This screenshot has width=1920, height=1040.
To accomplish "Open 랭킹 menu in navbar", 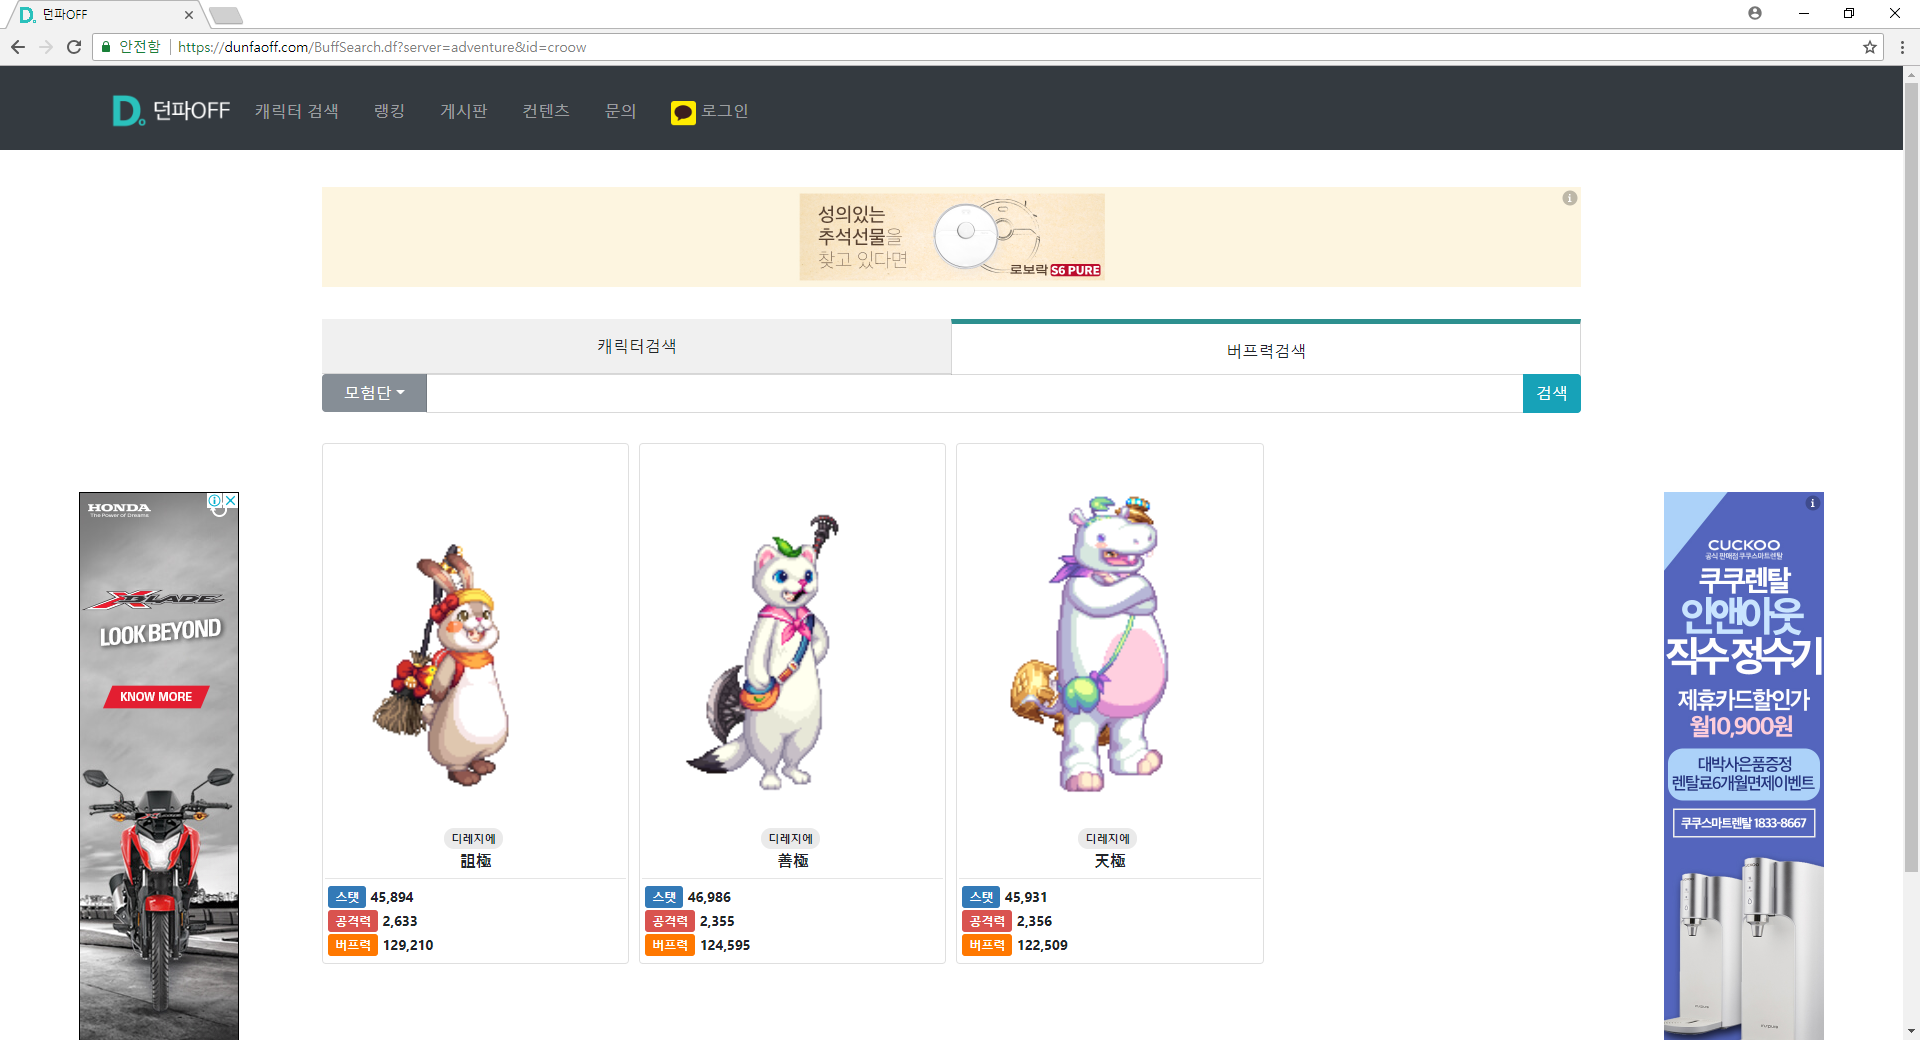I will pos(389,111).
